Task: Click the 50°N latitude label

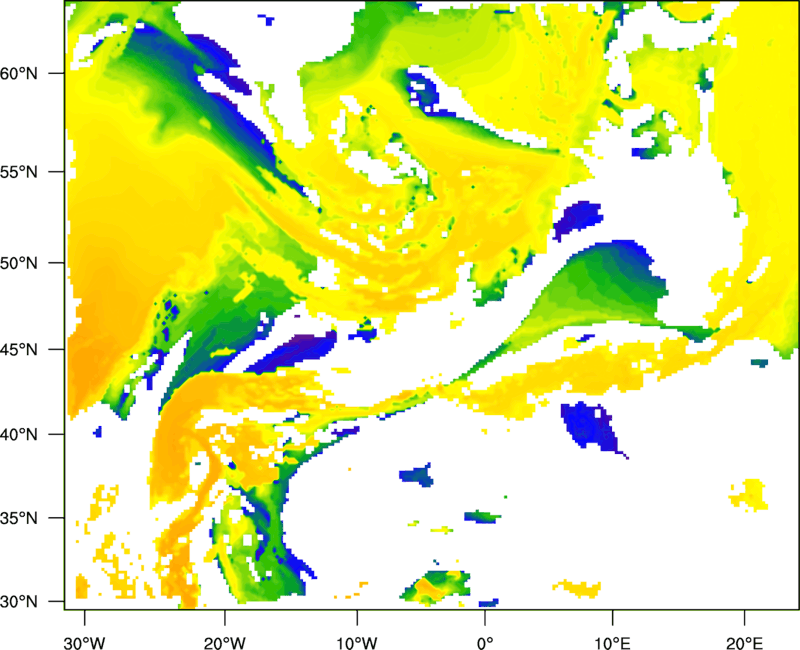Action: [x=19, y=263]
